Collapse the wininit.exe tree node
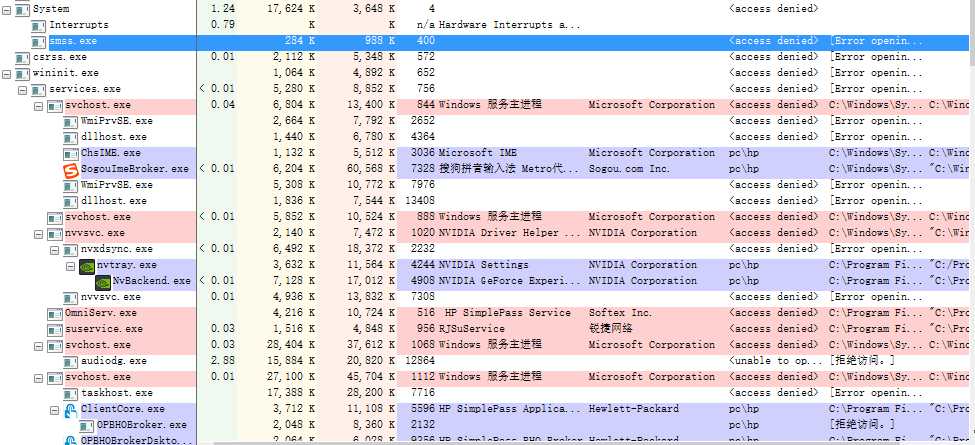This screenshot has width=975, height=445. point(6,73)
